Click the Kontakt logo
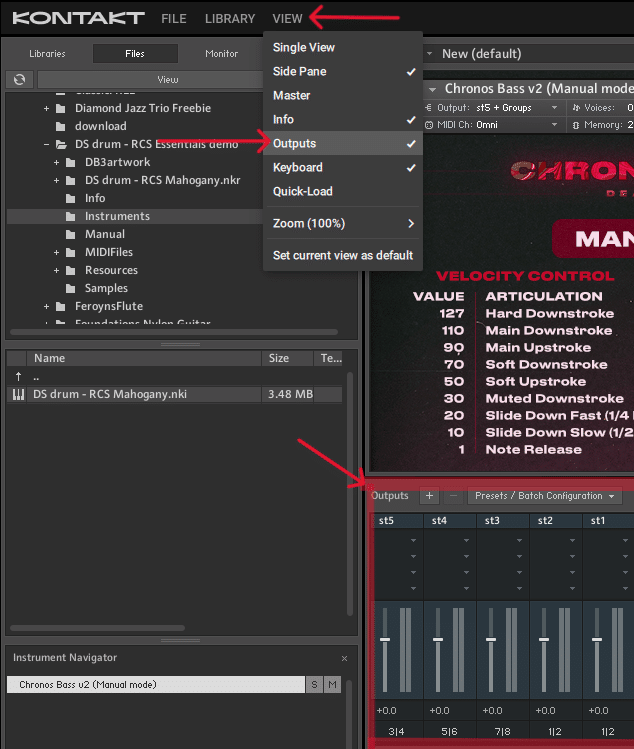Viewport: 634px width, 749px height. [78, 18]
